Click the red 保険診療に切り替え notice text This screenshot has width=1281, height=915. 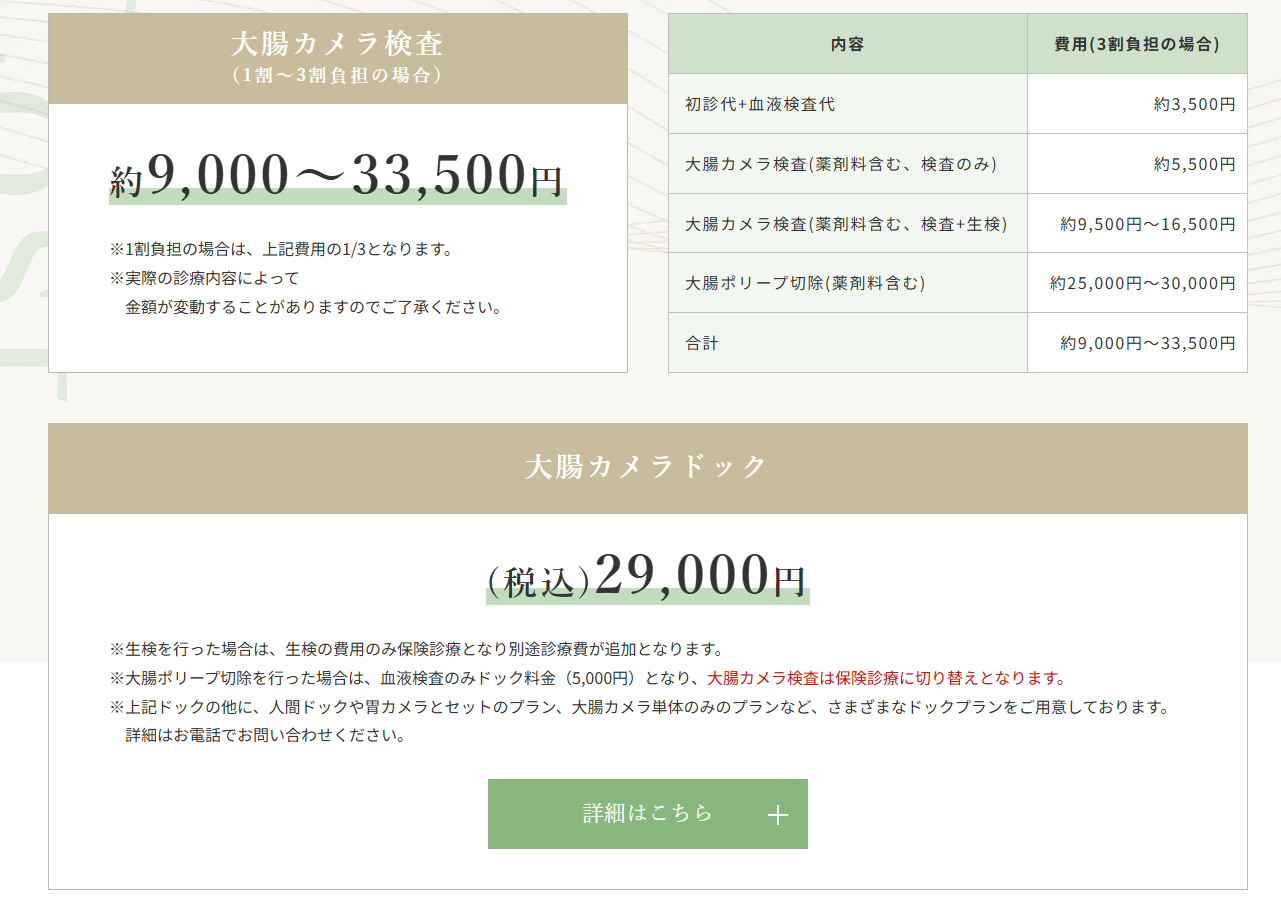886,678
